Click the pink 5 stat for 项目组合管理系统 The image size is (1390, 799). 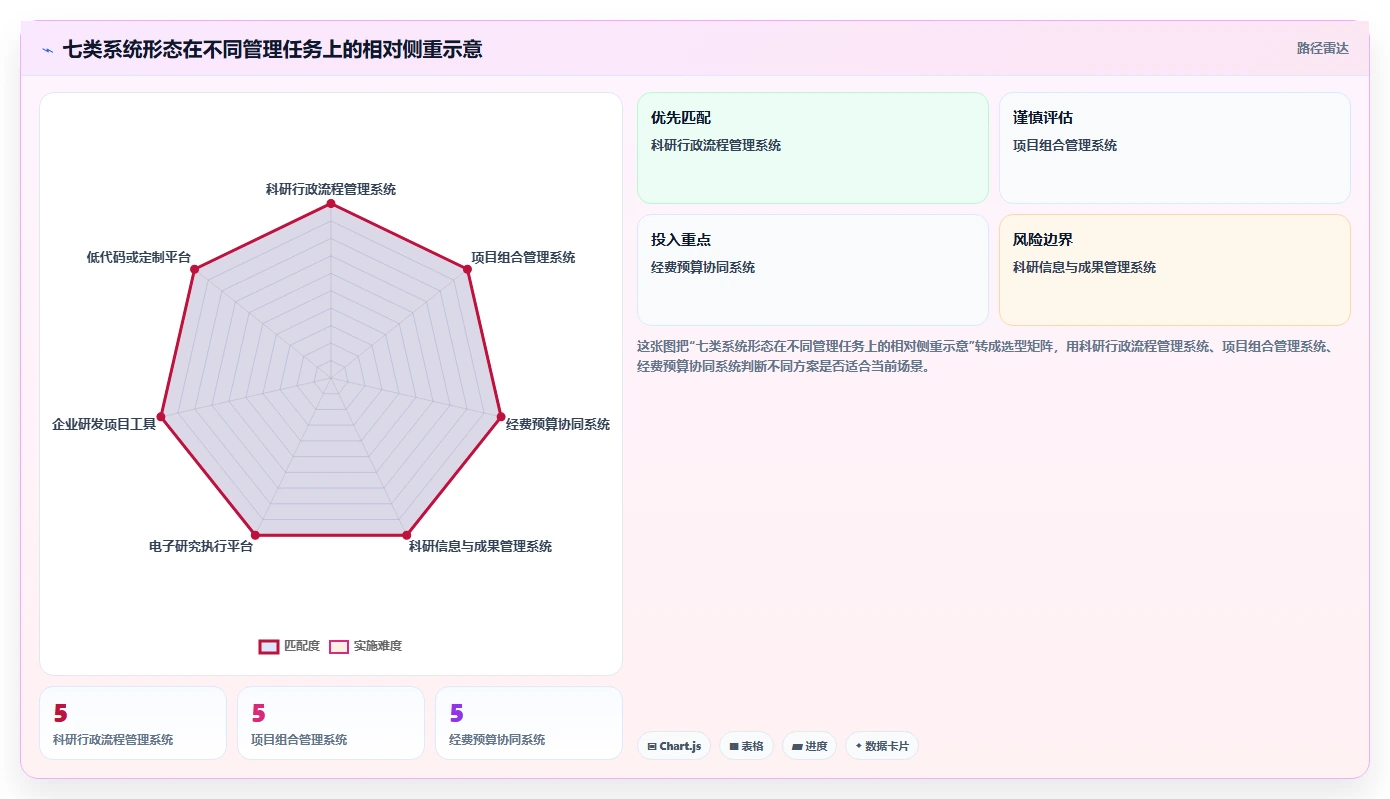[x=258, y=713]
